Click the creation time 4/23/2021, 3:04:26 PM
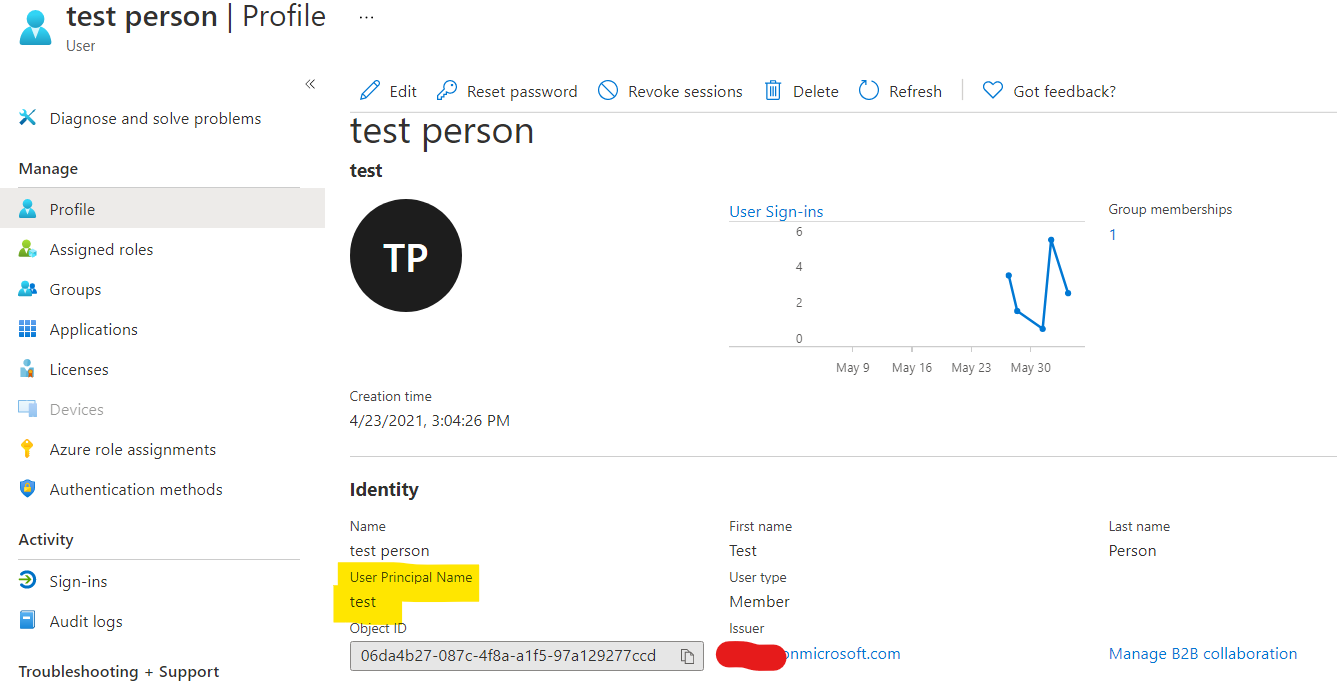The height and width of the screenshot is (687, 1337). (x=430, y=421)
